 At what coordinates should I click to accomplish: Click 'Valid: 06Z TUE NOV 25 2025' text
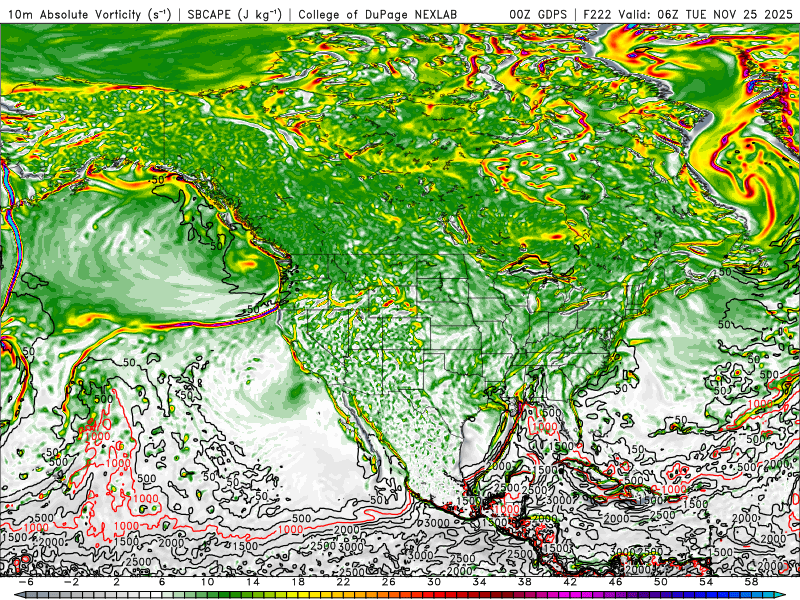point(706,14)
